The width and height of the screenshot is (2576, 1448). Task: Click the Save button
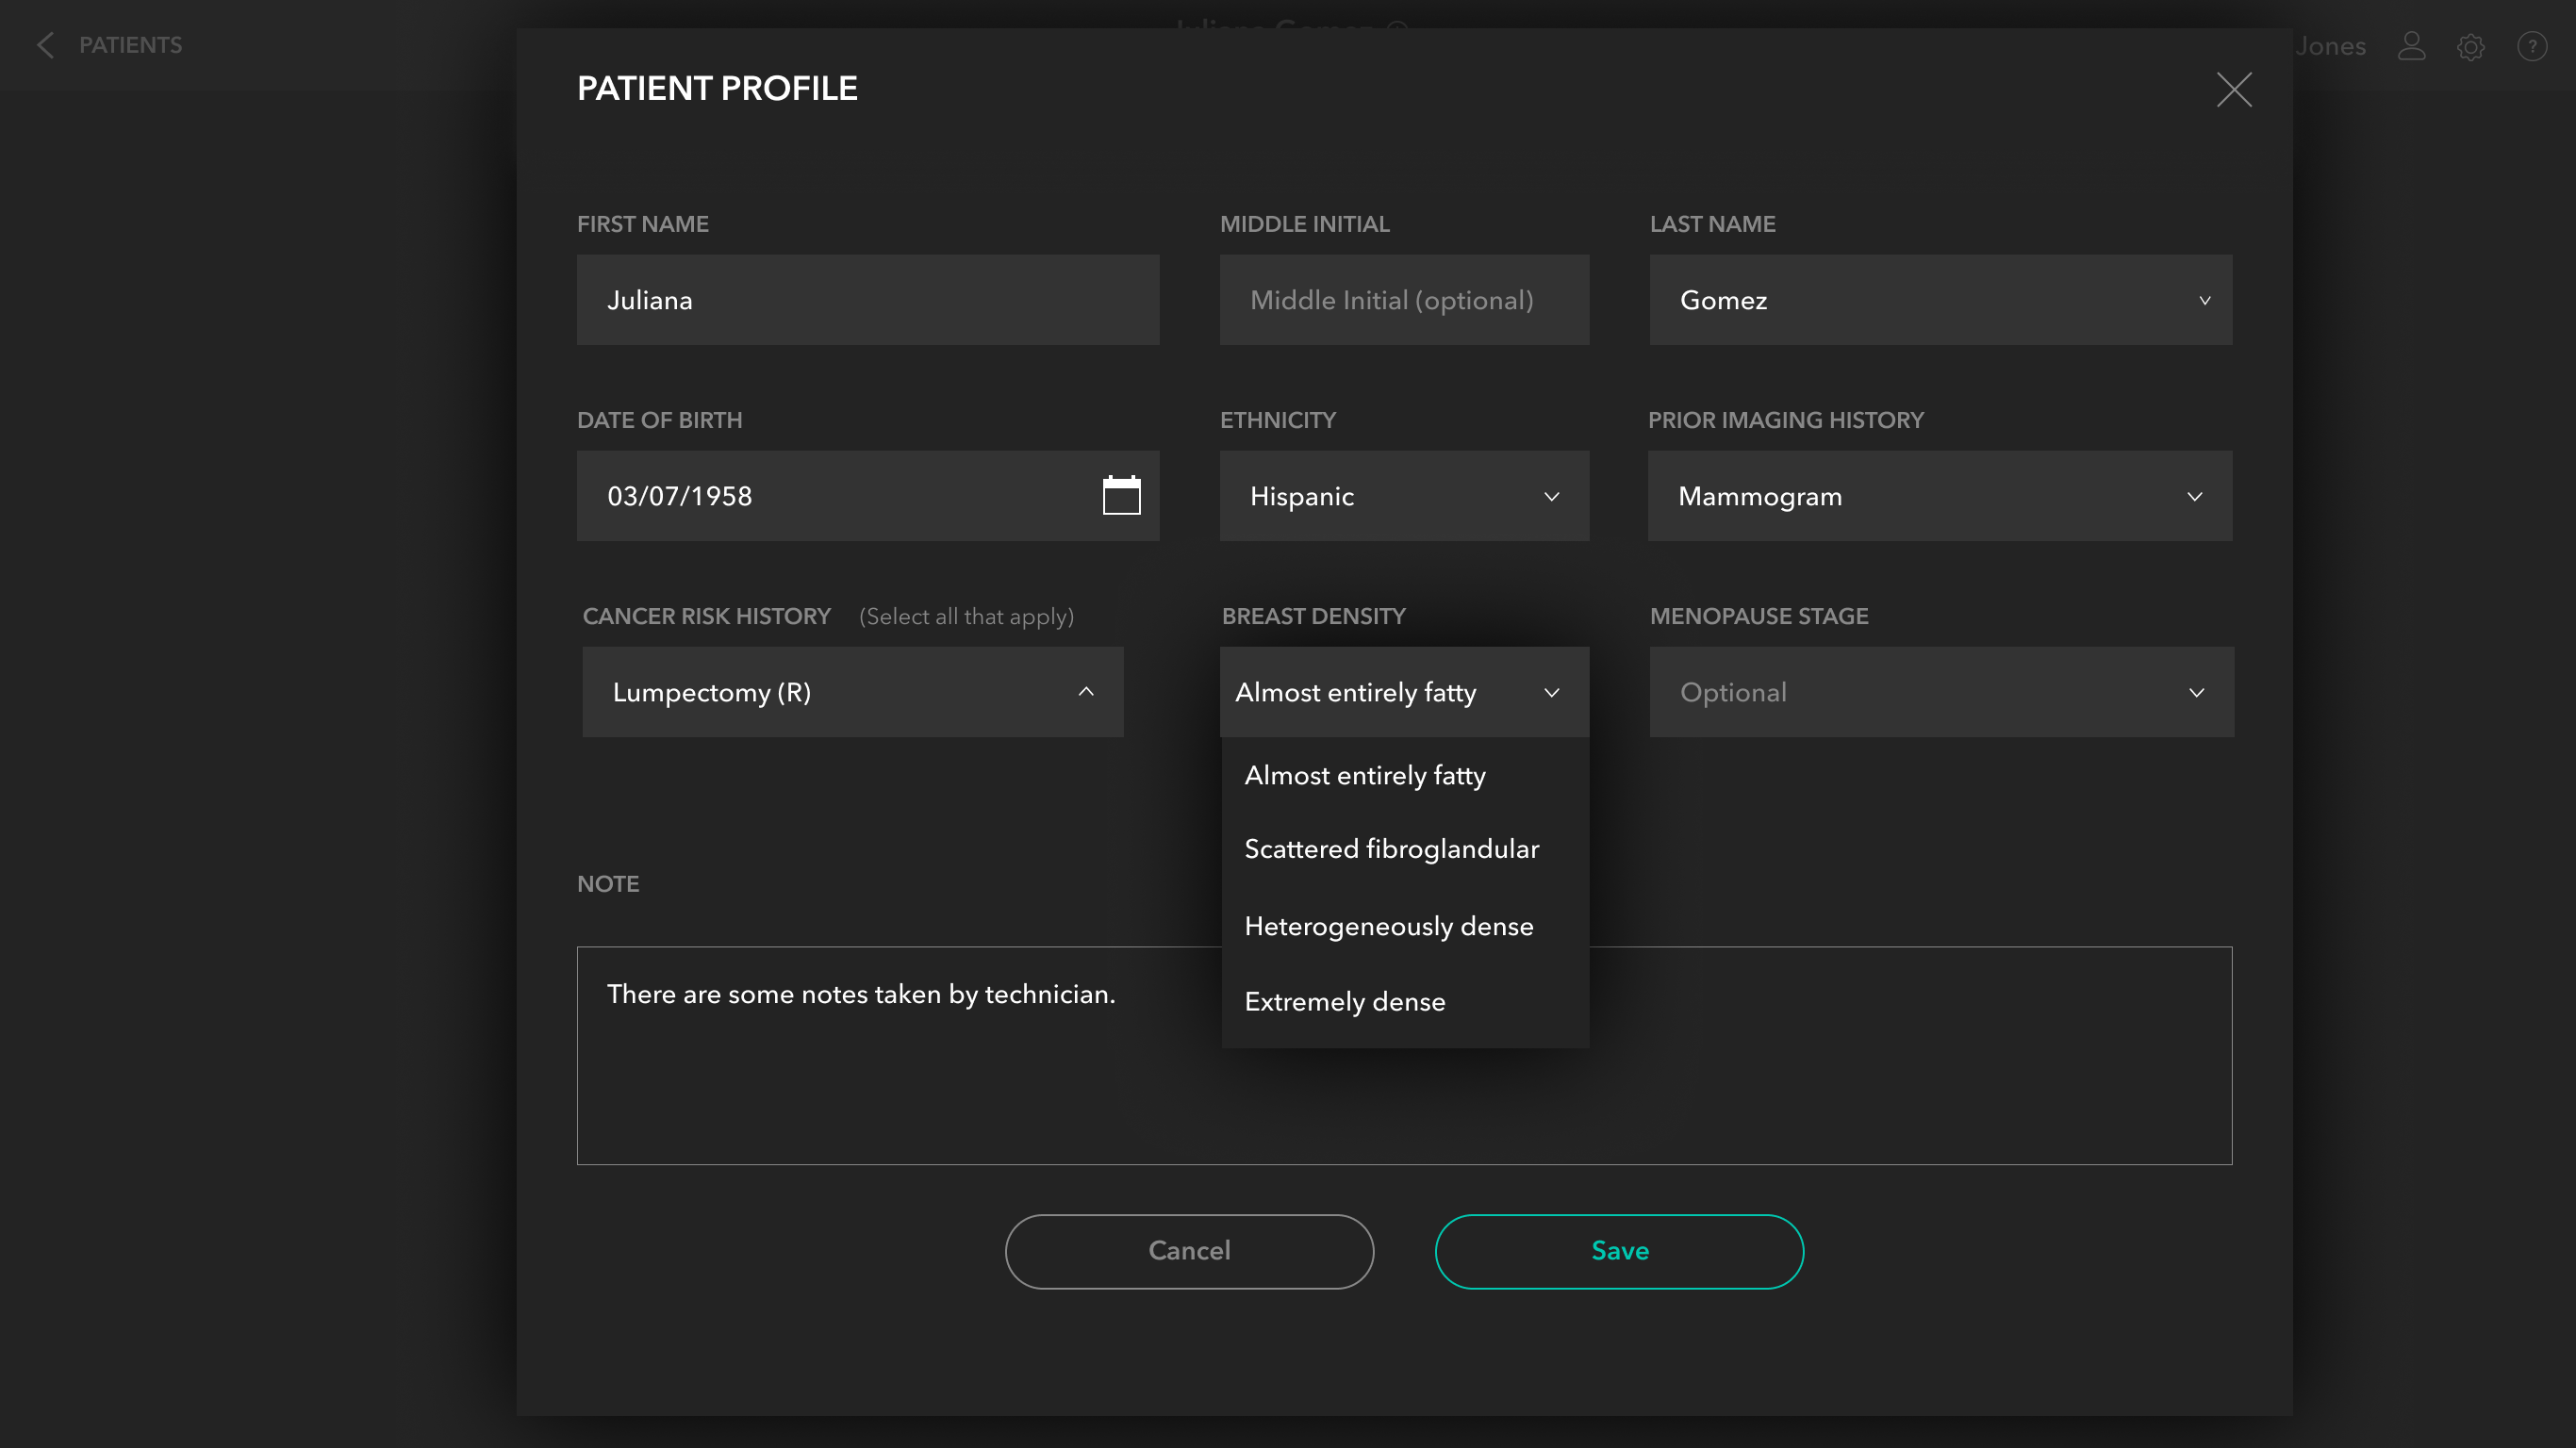[x=1619, y=1251]
